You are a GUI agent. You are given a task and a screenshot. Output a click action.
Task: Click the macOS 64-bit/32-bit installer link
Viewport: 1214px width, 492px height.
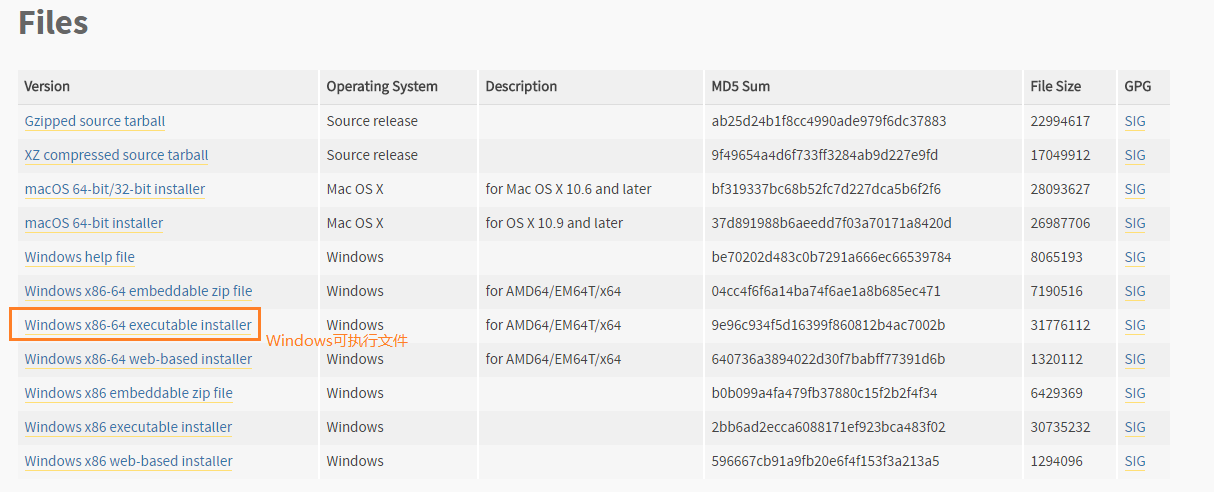115,189
